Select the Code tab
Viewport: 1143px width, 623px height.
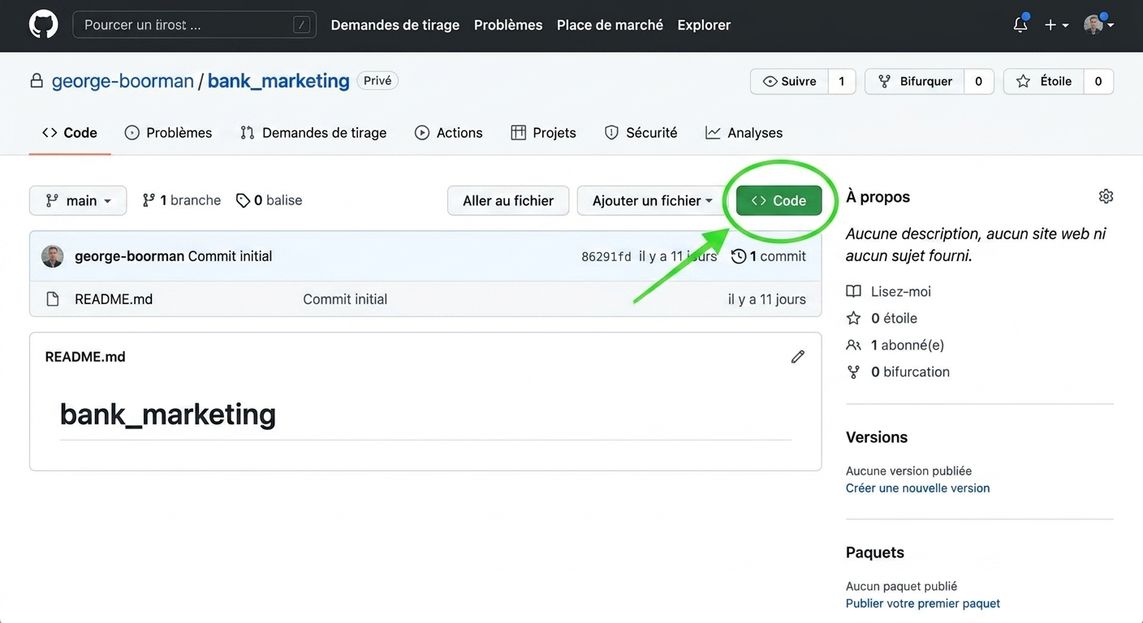tap(70, 133)
